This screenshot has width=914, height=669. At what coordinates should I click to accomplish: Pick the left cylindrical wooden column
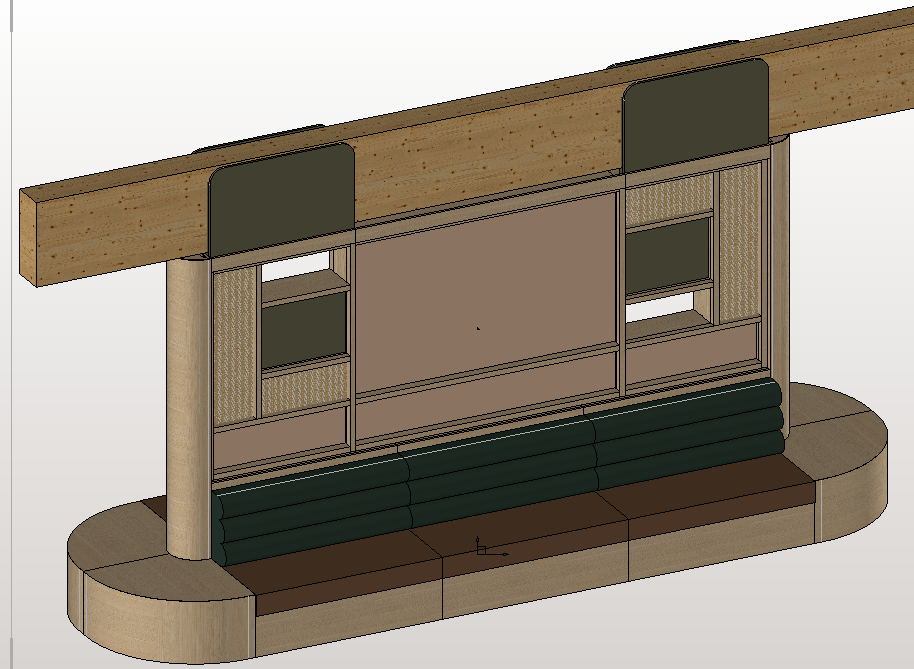click(188, 410)
